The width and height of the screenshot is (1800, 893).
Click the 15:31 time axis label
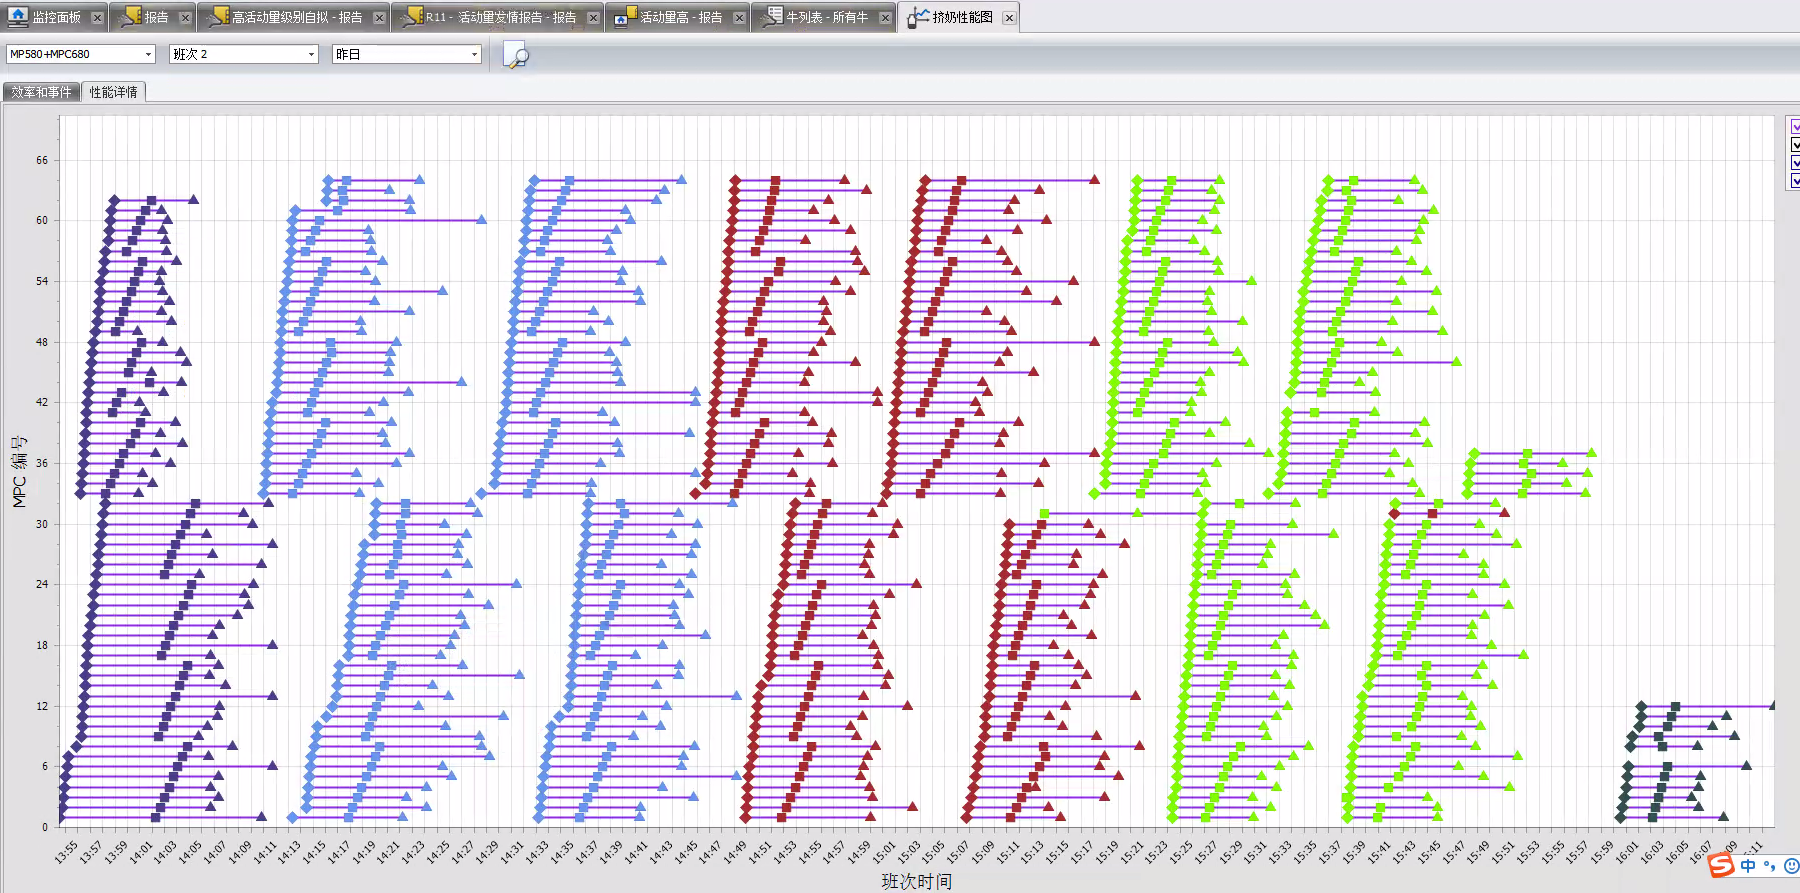pyautogui.click(x=1256, y=852)
